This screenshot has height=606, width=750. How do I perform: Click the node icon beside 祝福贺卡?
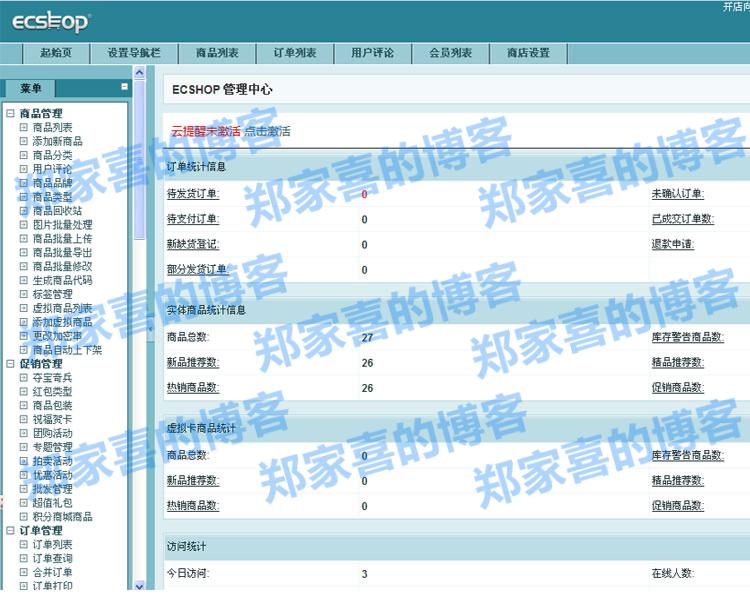tap(23, 419)
